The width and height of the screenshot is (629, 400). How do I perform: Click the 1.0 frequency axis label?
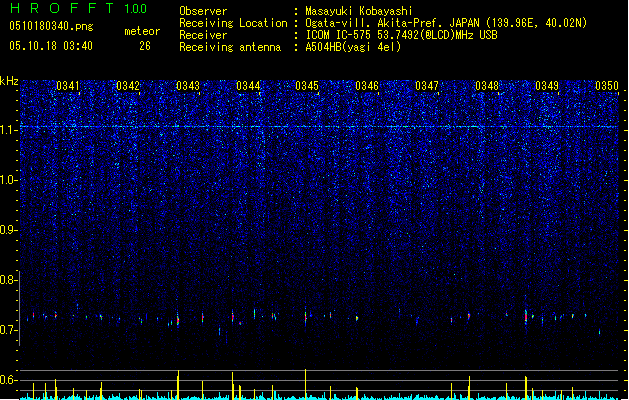pos(9,180)
